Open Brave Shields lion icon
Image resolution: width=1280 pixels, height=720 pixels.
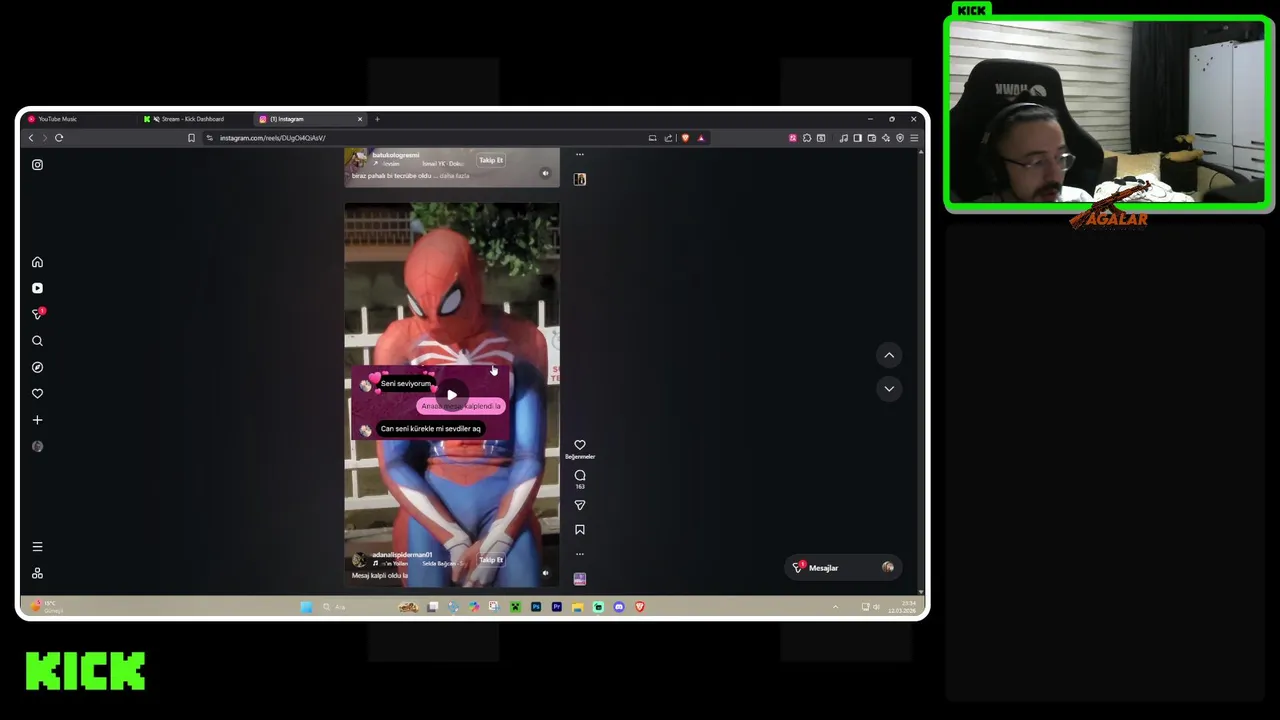coord(685,138)
